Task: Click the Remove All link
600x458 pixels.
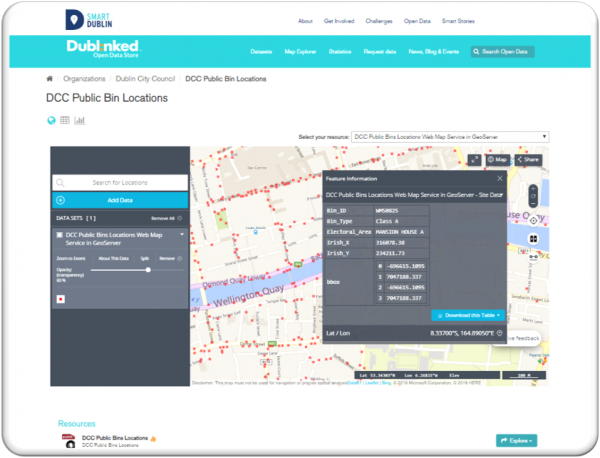Action: pyautogui.click(x=163, y=218)
